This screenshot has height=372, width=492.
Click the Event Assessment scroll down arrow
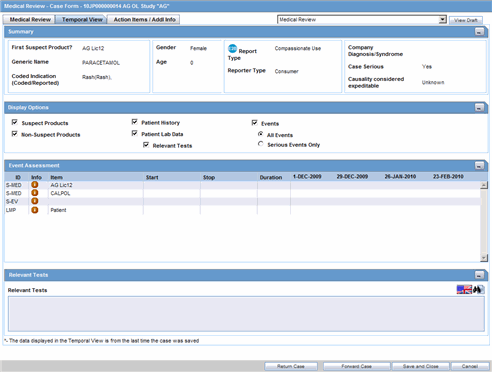coord(484,258)
